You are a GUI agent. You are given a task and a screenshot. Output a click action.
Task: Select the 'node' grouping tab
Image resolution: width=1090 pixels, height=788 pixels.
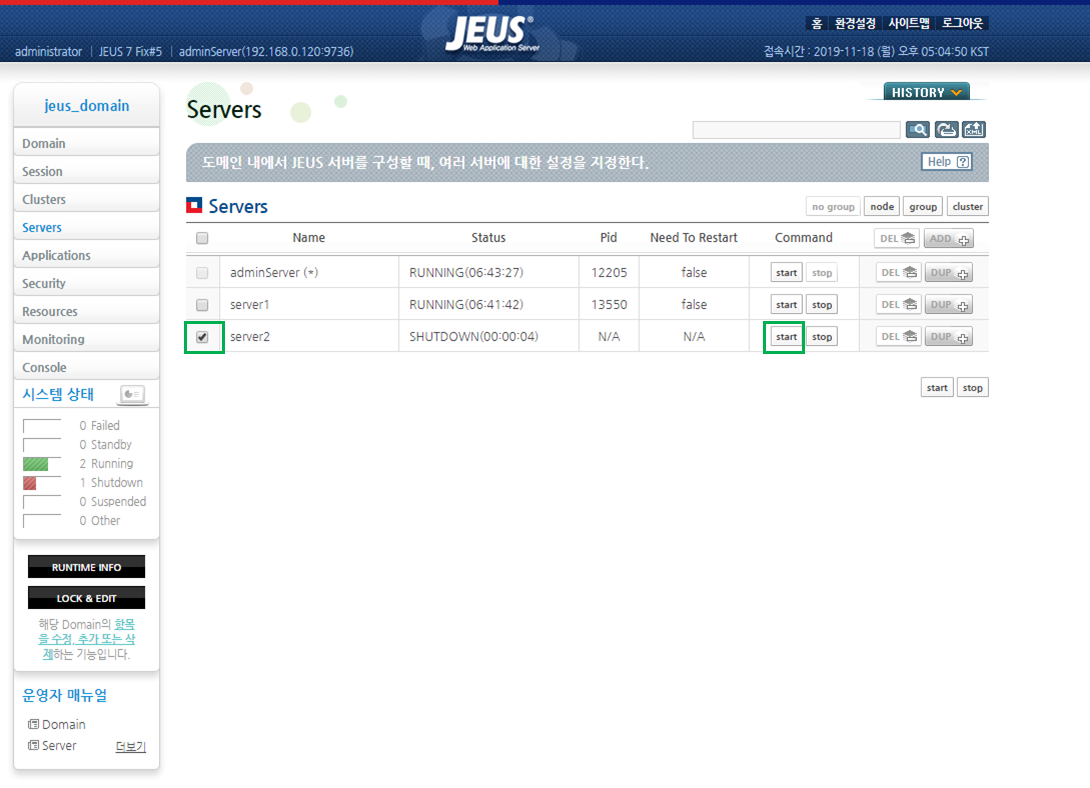pos(882,206)
